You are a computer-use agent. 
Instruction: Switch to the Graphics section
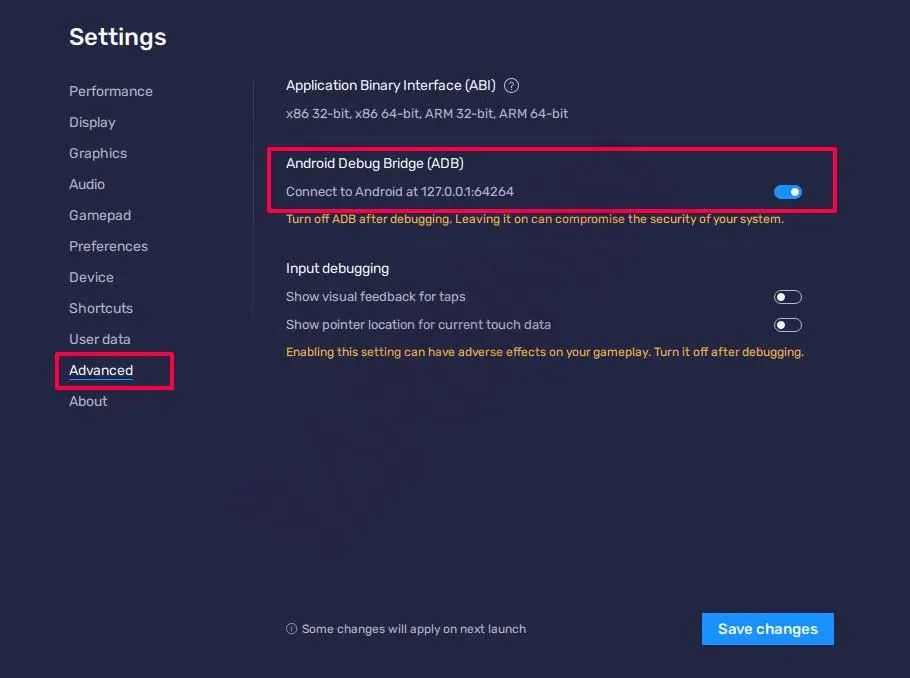click(x=98, y=153)
